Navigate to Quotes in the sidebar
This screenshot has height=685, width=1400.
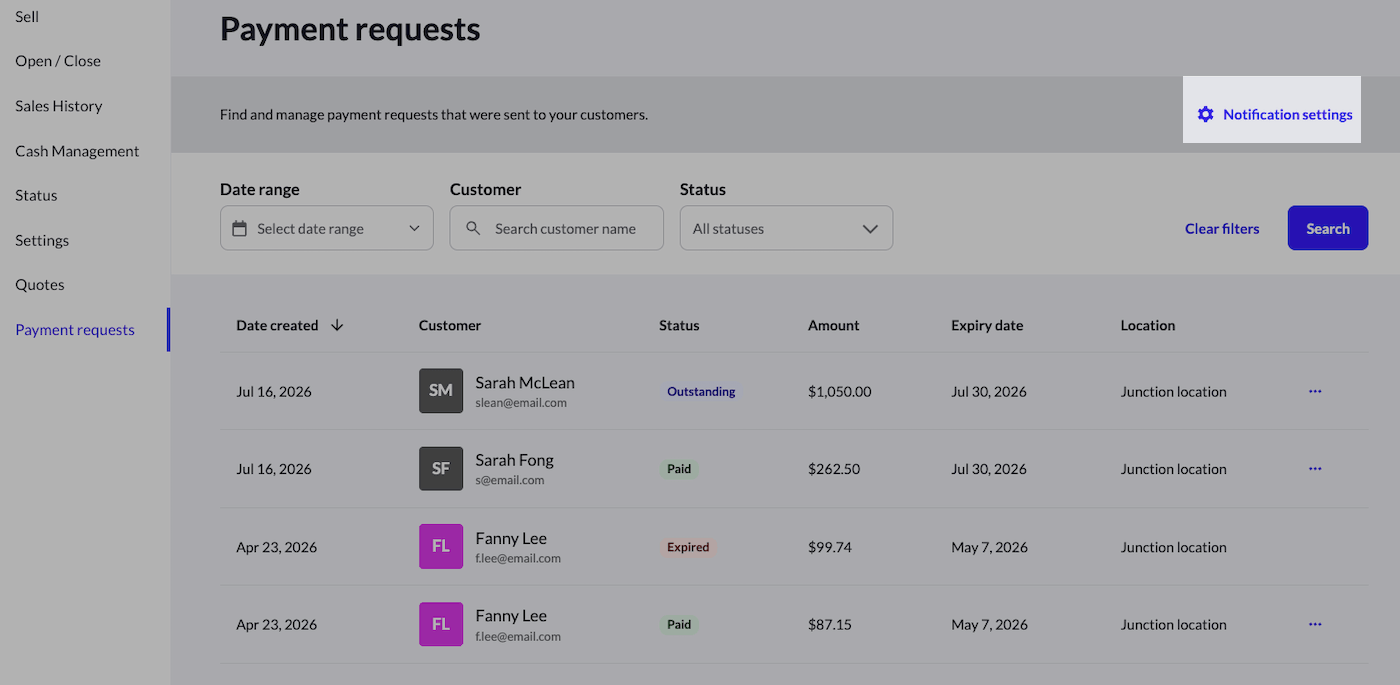[x=40, y=285]
